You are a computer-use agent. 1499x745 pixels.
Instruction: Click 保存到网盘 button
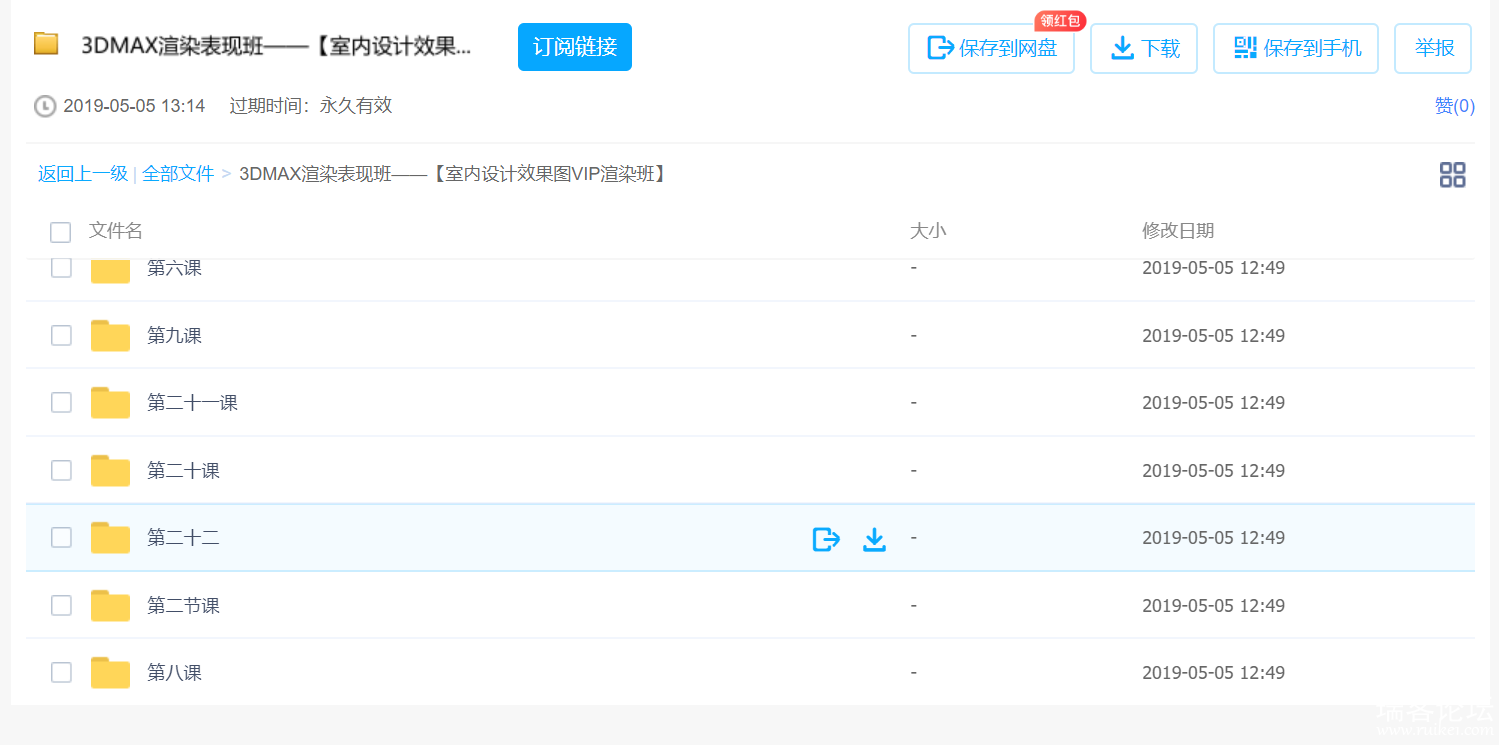coord(991,48)
